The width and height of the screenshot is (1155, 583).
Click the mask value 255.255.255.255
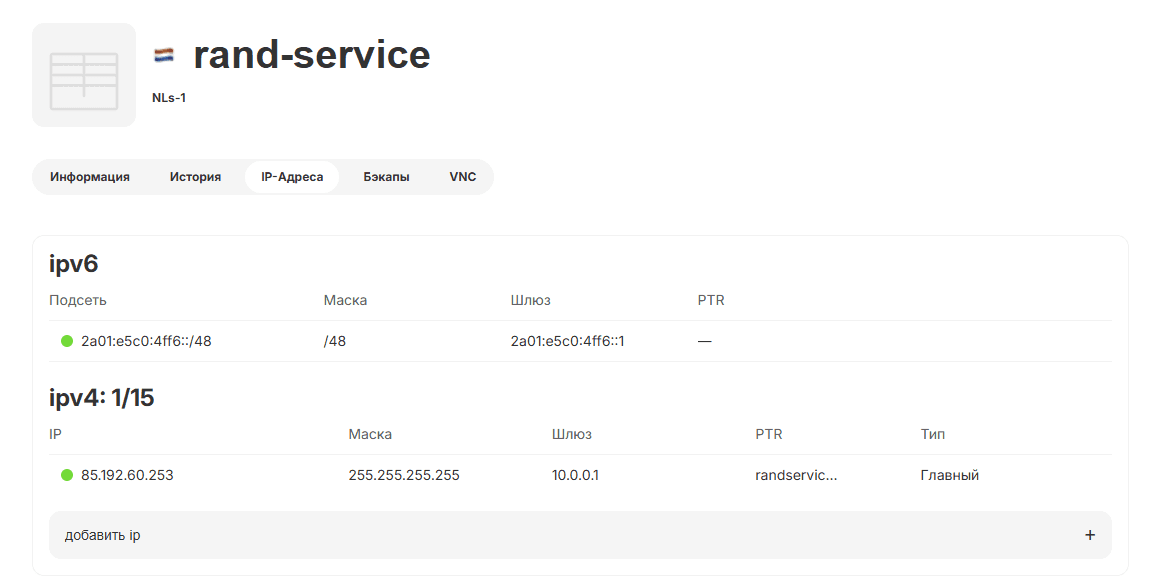[404, 475]
